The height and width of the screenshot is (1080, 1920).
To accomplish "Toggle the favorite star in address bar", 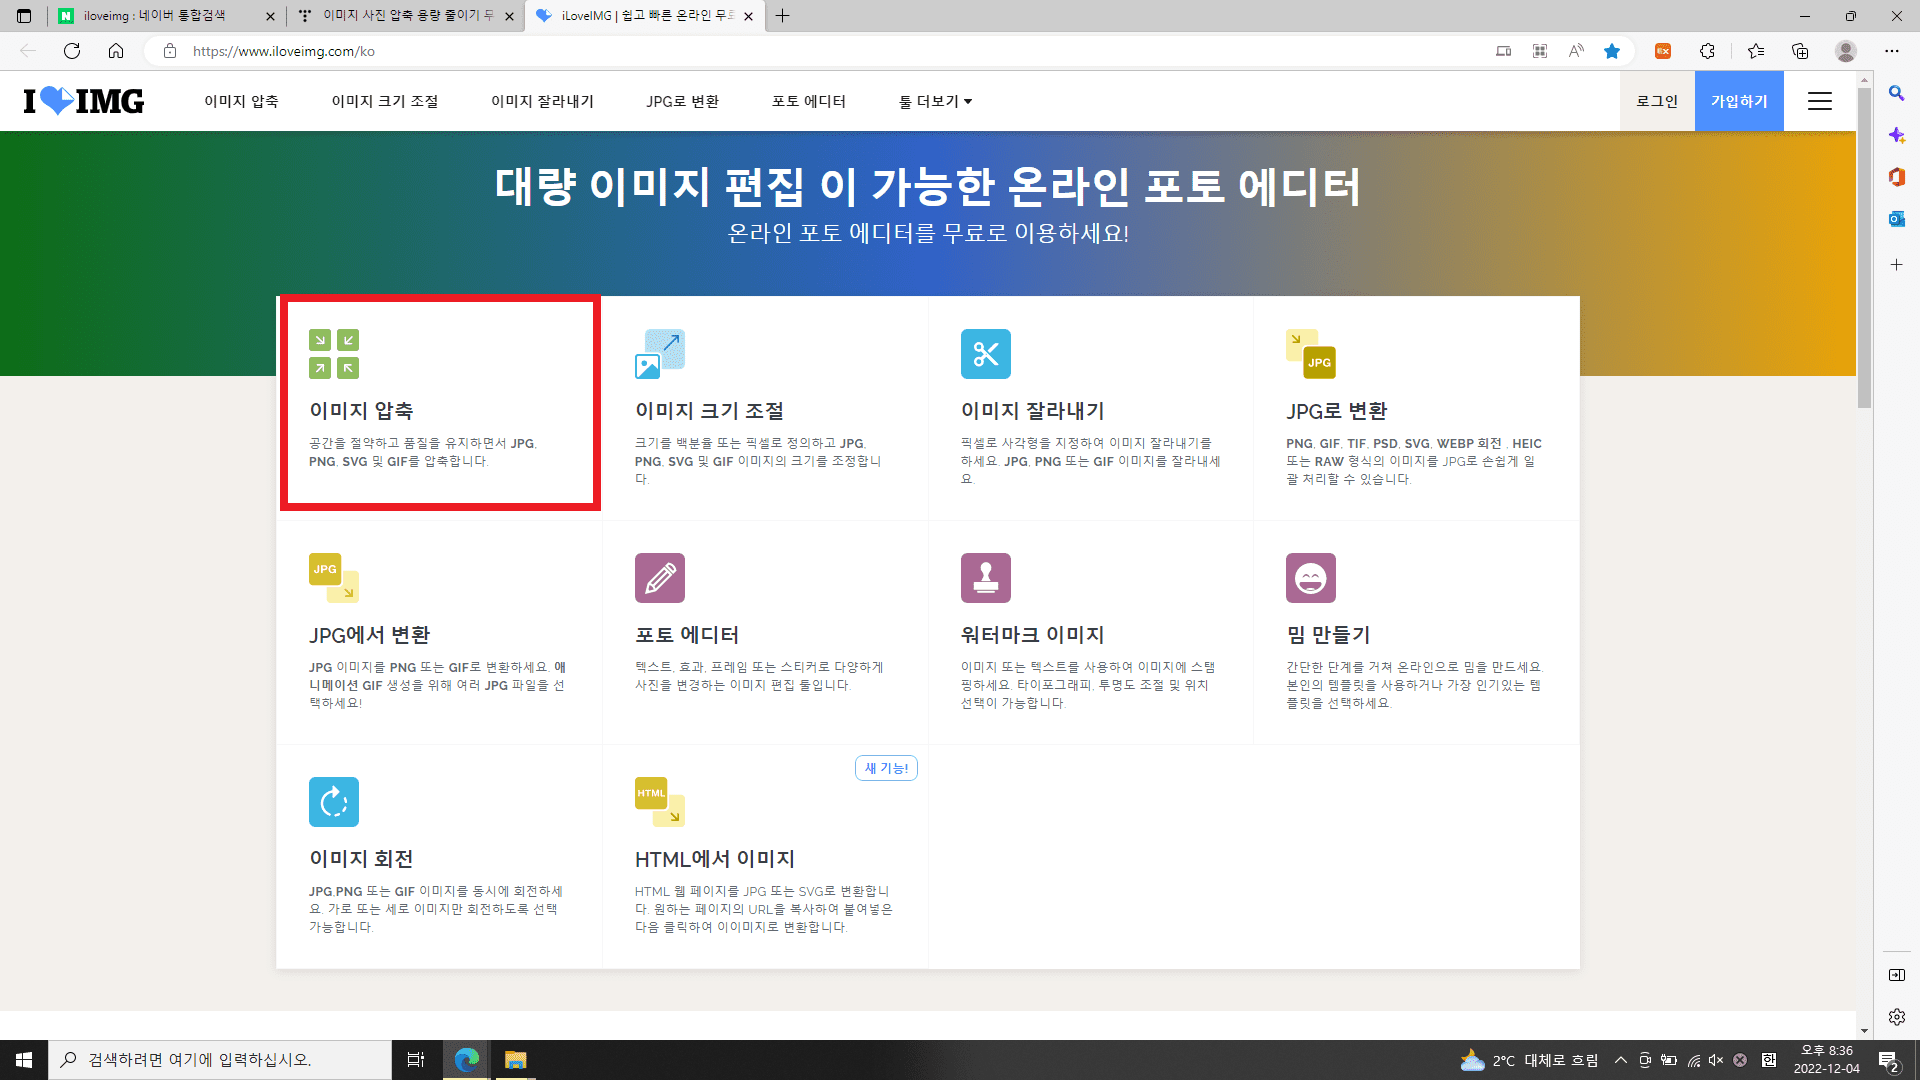I will 1612,51.
